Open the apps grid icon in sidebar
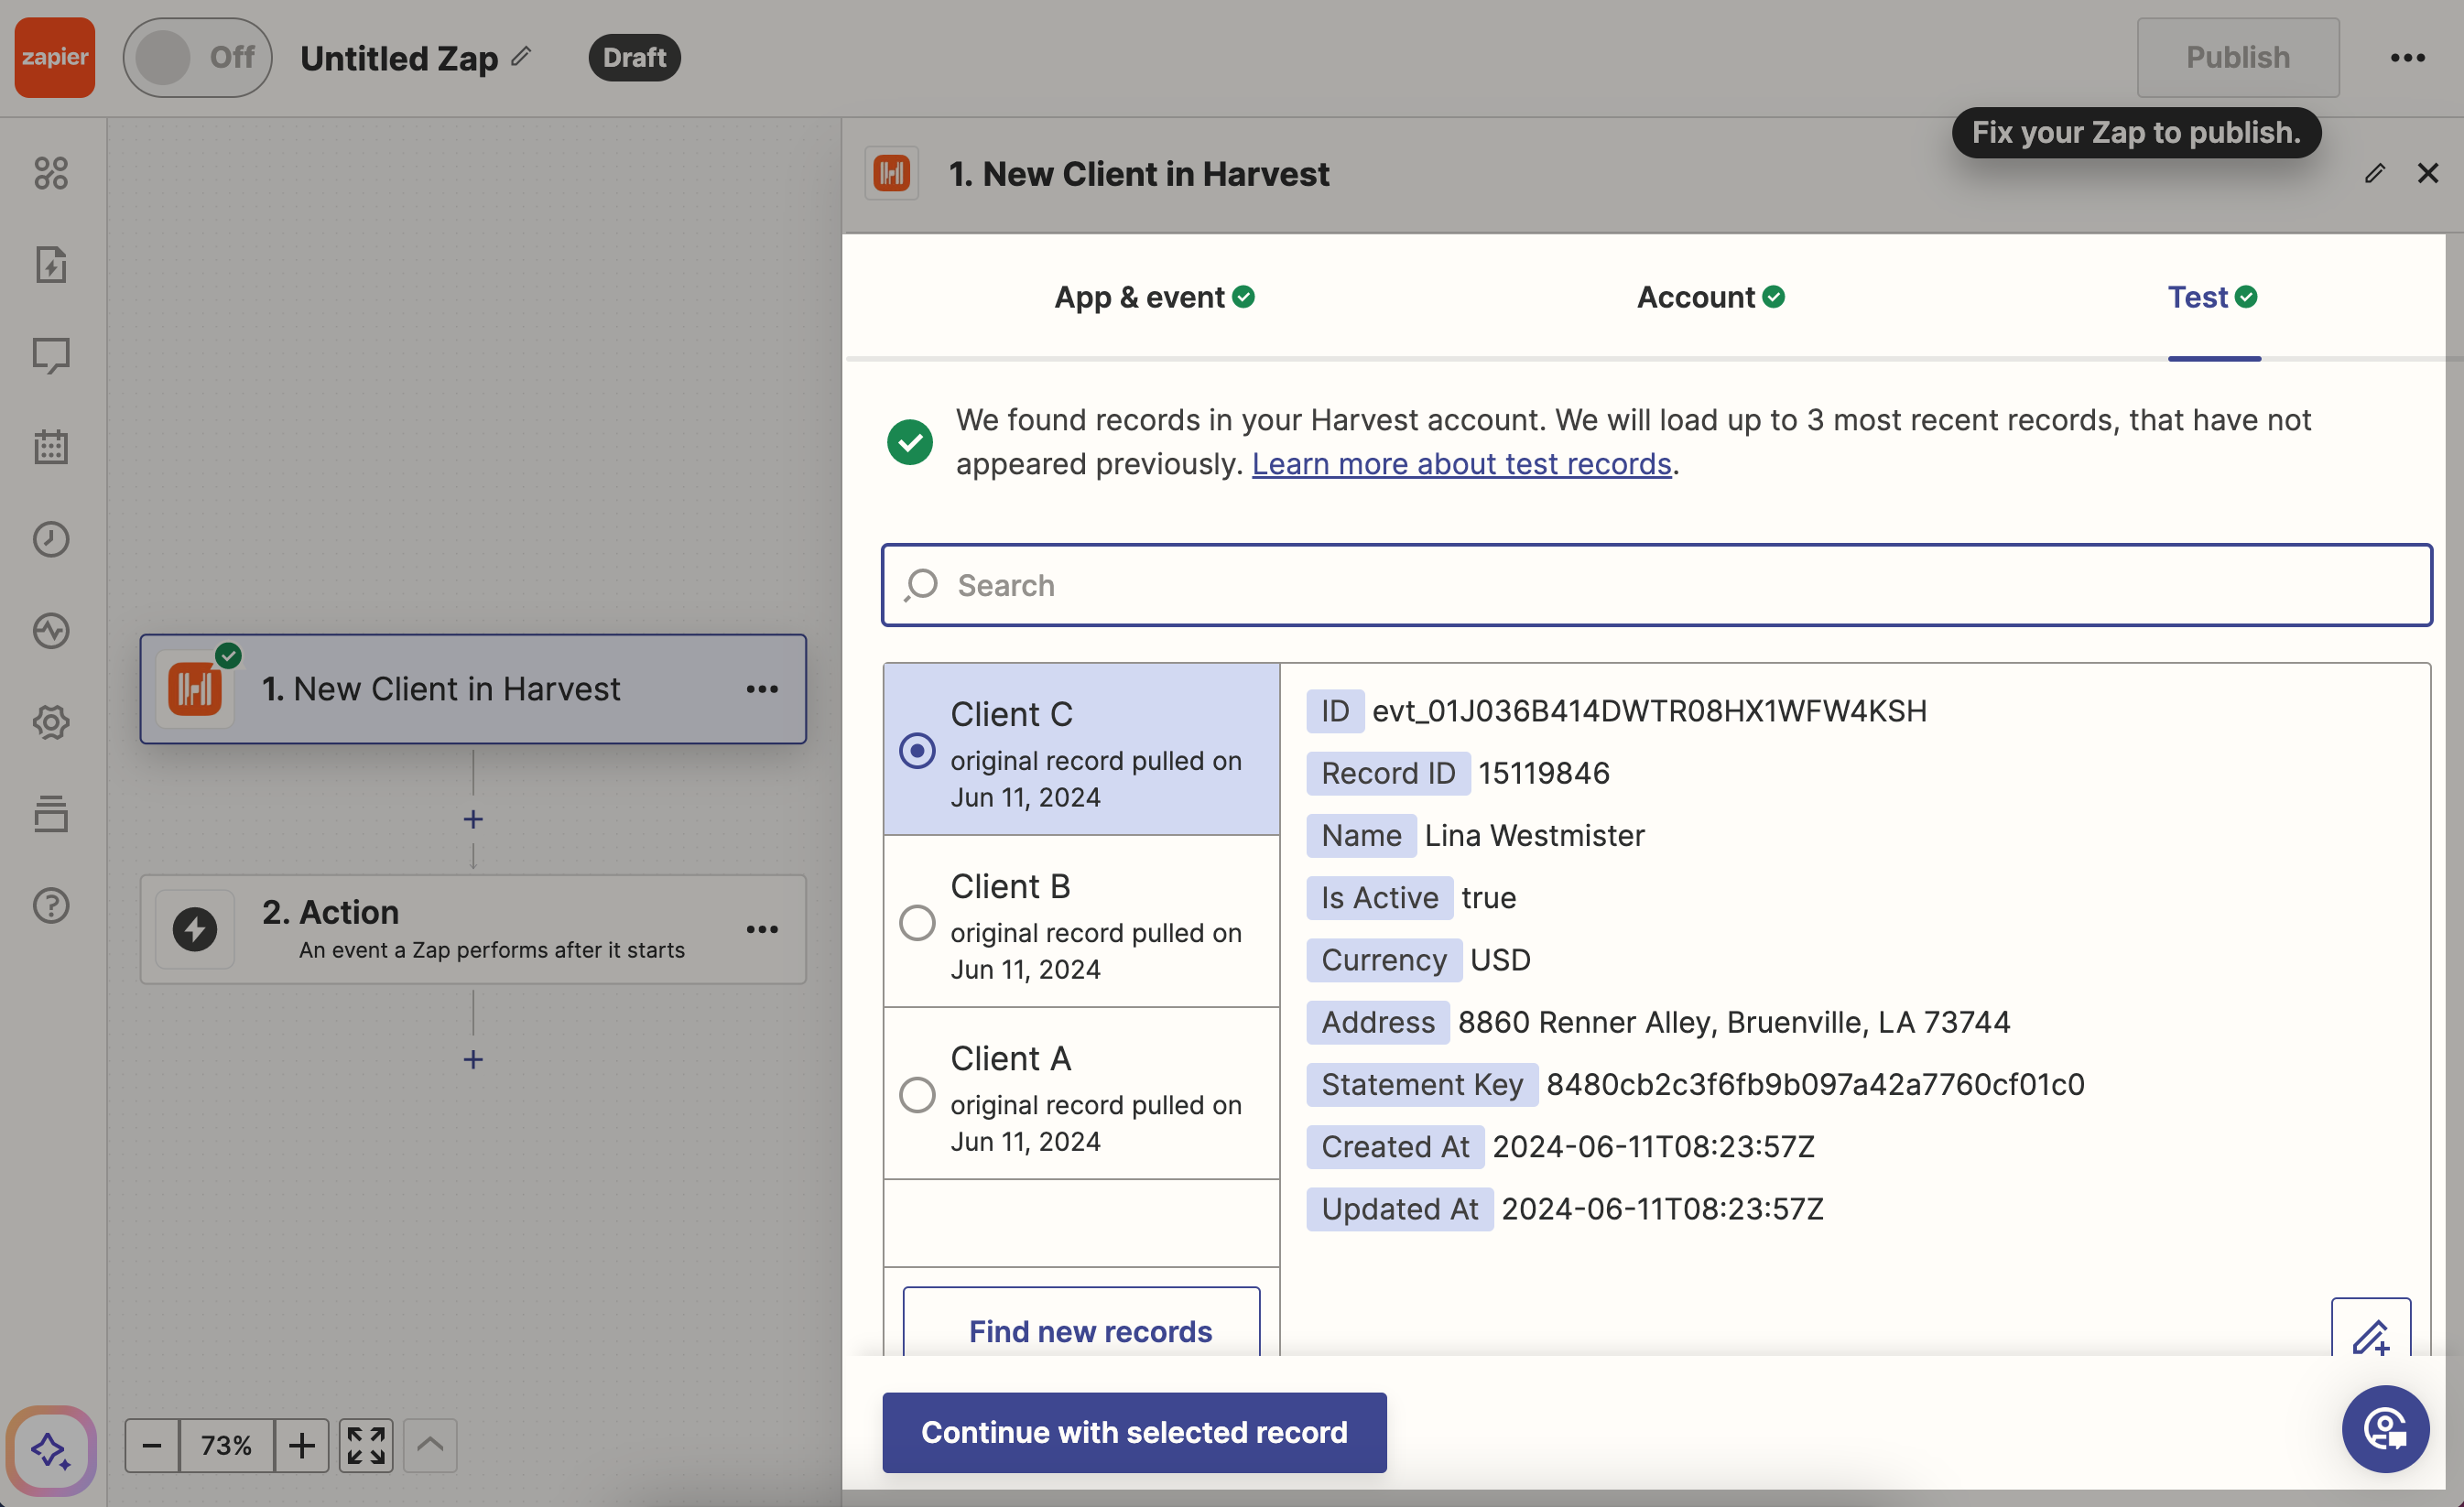 coord(51,173)
